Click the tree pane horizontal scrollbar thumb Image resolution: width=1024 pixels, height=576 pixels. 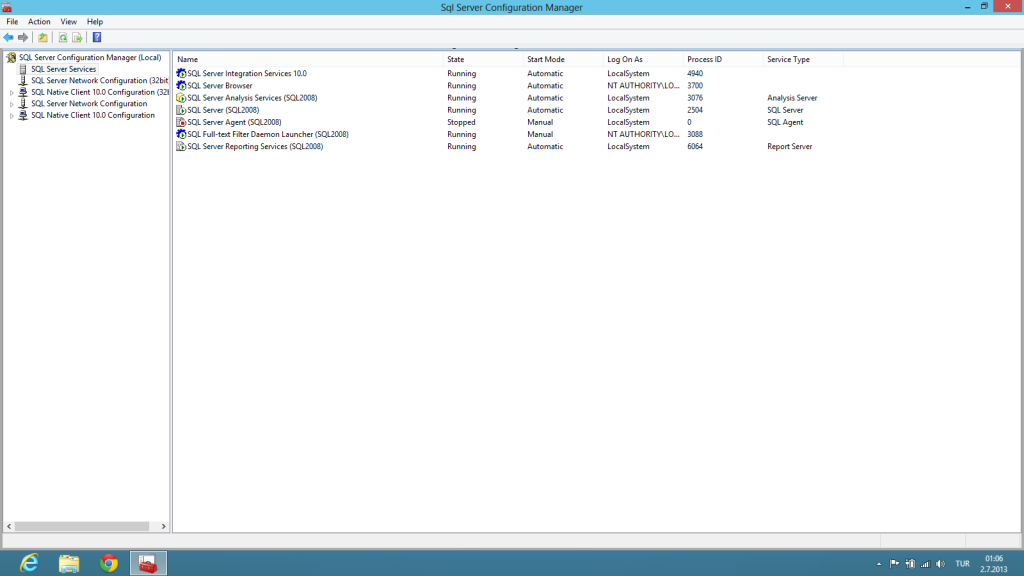(x=82, y=526)
